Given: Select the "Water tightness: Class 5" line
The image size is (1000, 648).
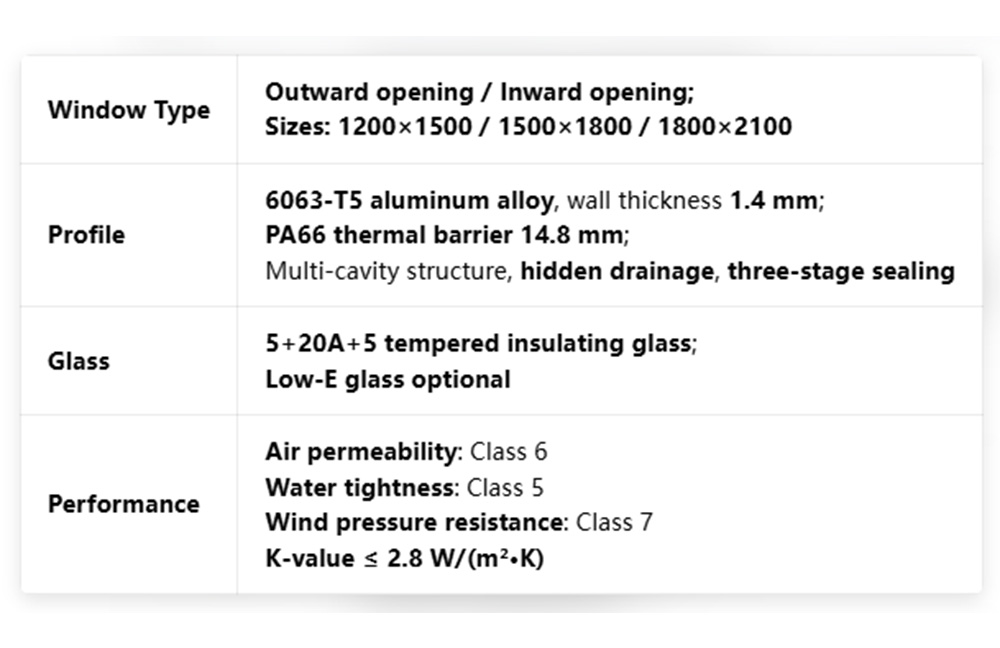Looking at the screenshot, I should click(x=405, y=487).
